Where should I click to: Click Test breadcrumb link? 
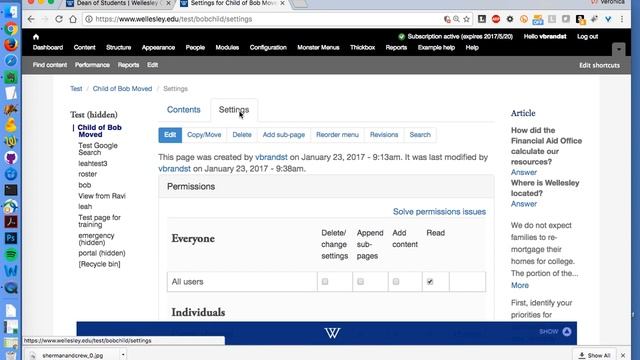(x=76, y=89)
